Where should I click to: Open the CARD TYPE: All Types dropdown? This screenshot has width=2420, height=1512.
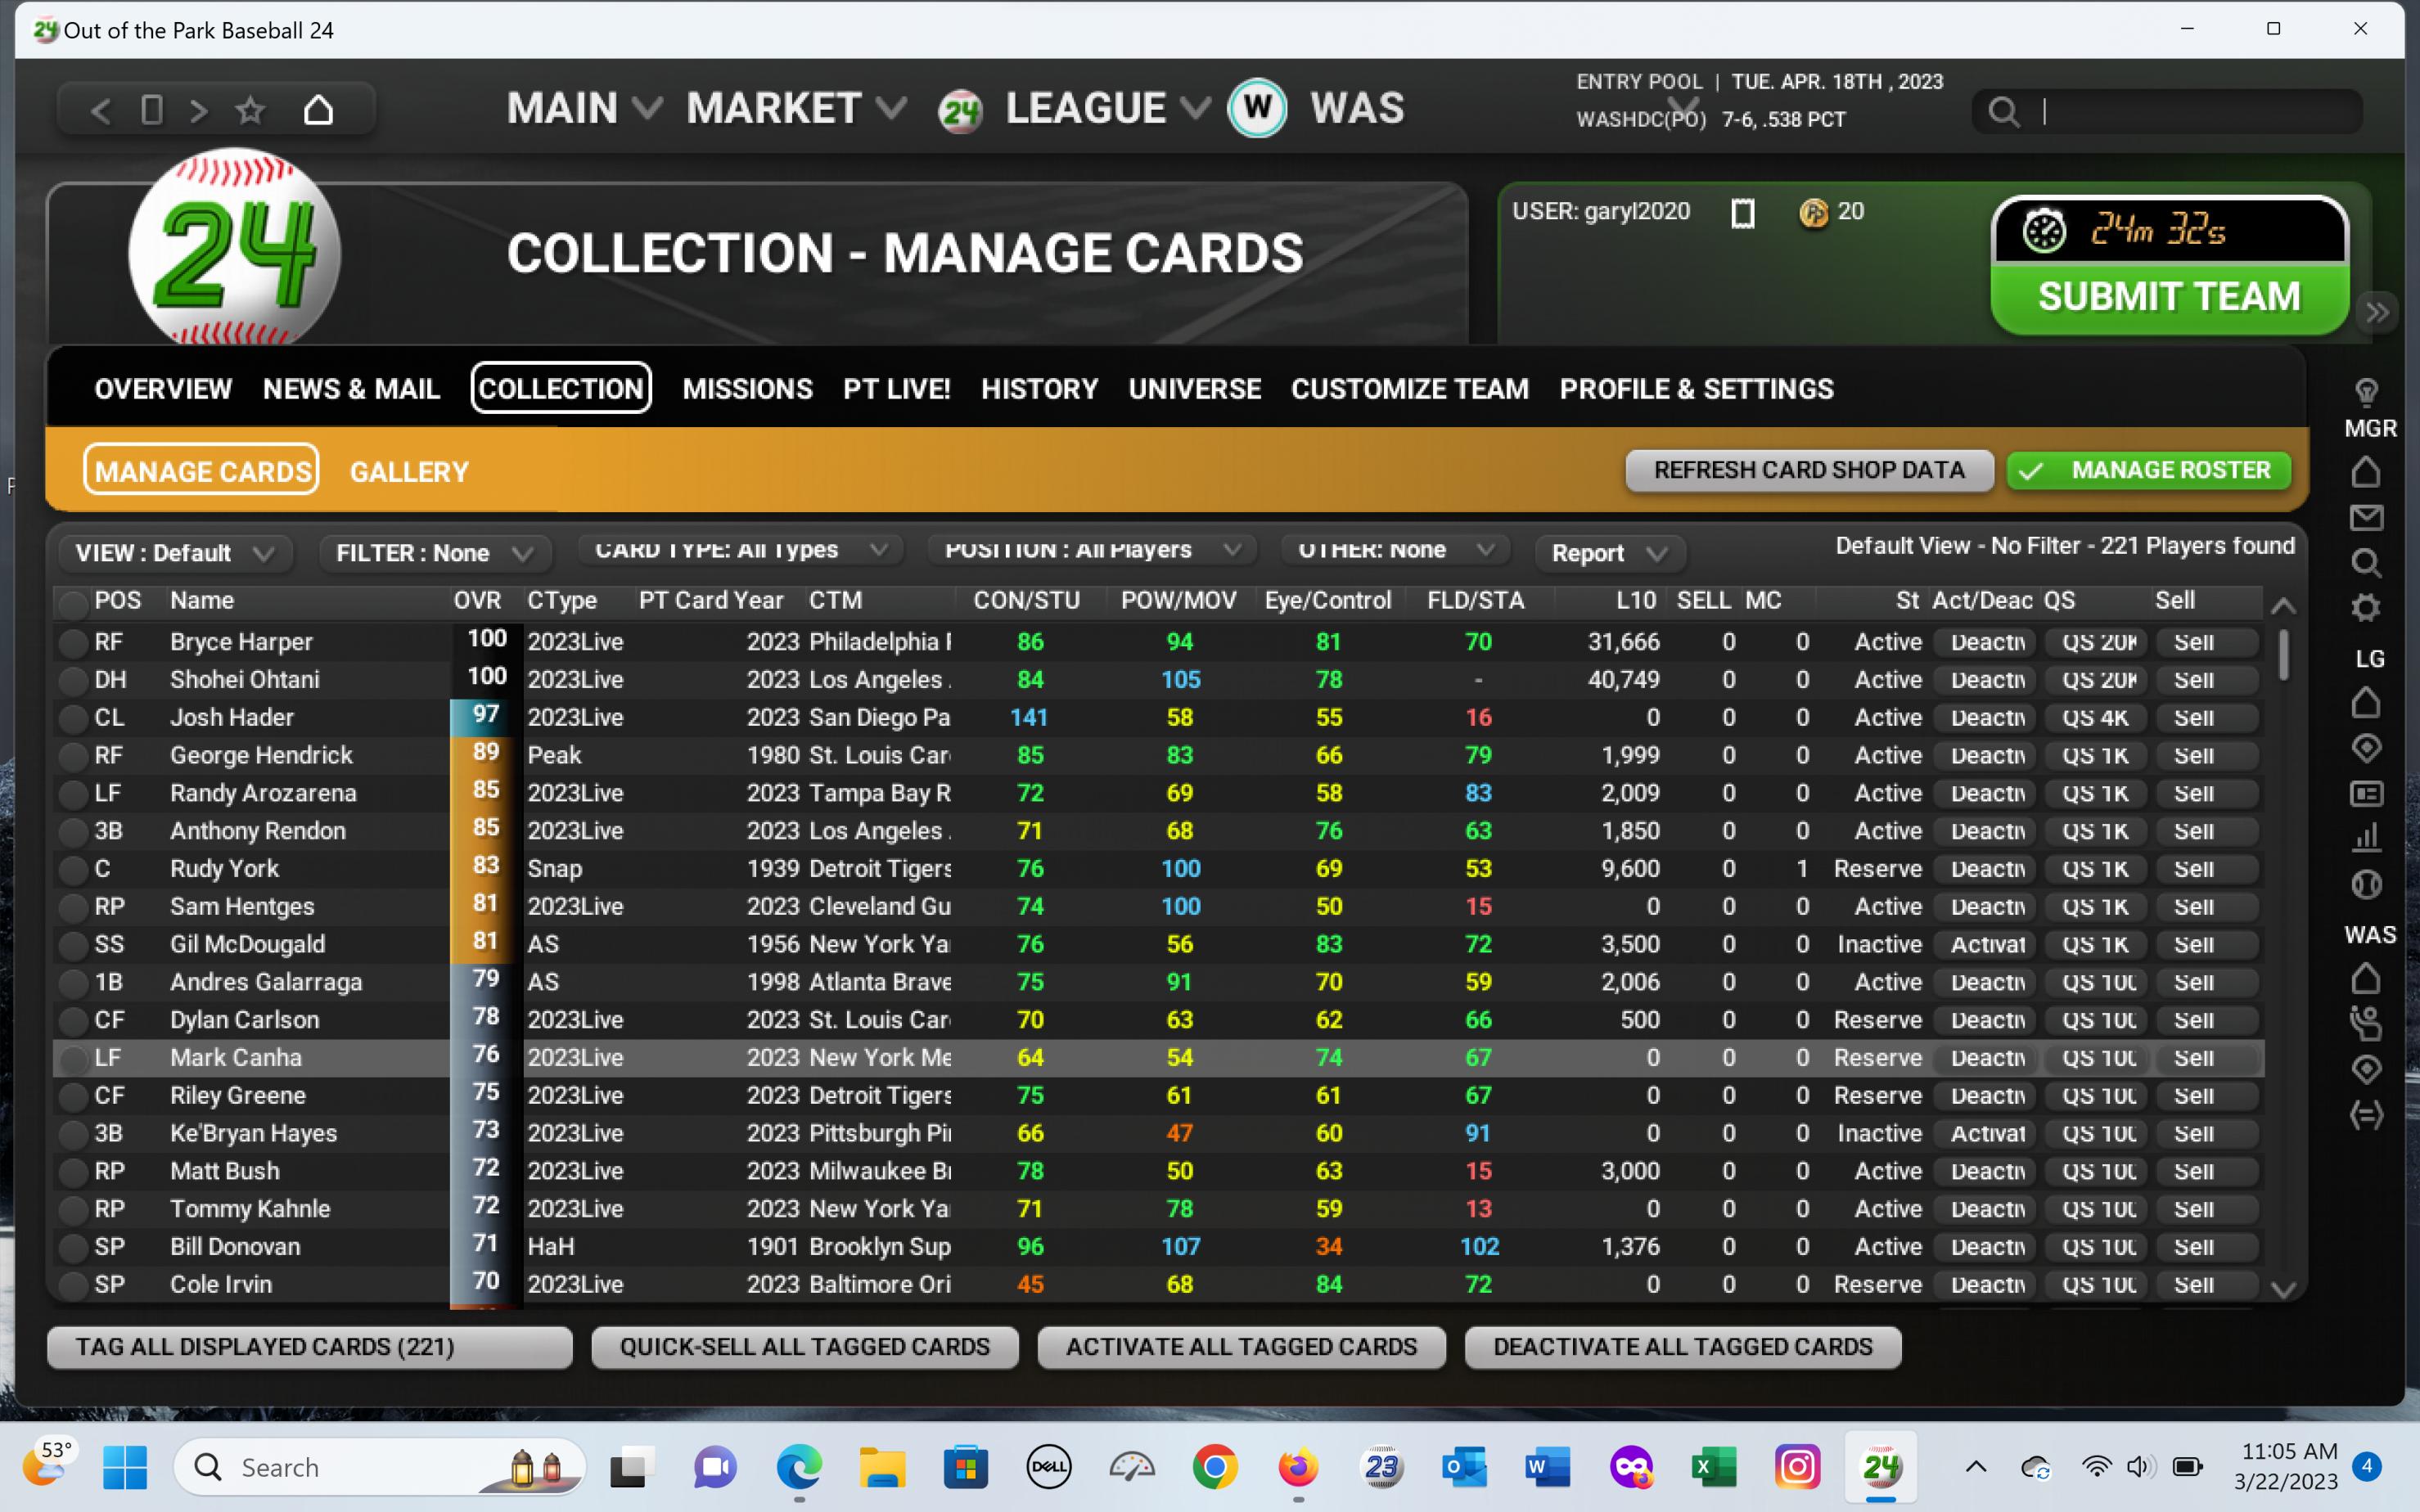click(x=741, y=550)
